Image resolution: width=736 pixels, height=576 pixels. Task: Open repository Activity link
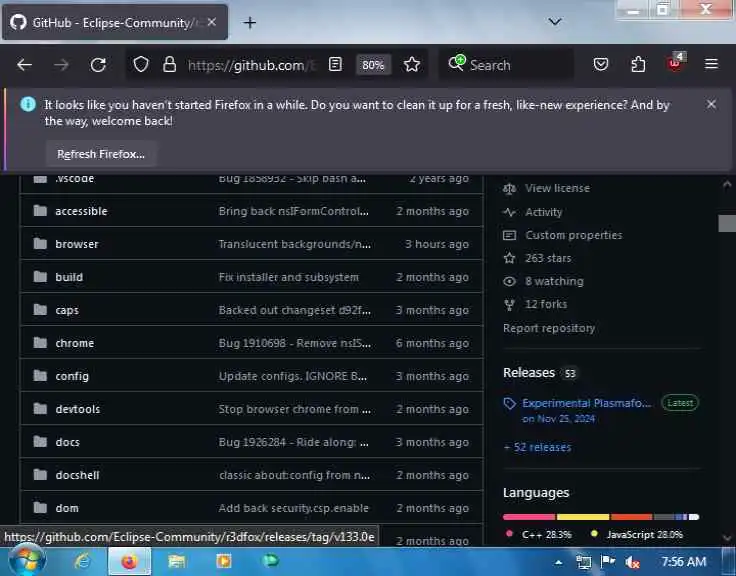544,212
